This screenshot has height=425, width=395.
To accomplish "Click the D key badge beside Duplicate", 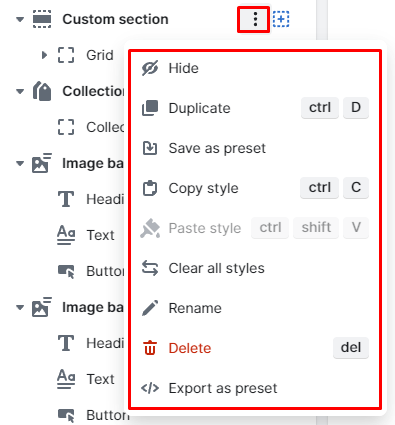I will tap(356, 108).
